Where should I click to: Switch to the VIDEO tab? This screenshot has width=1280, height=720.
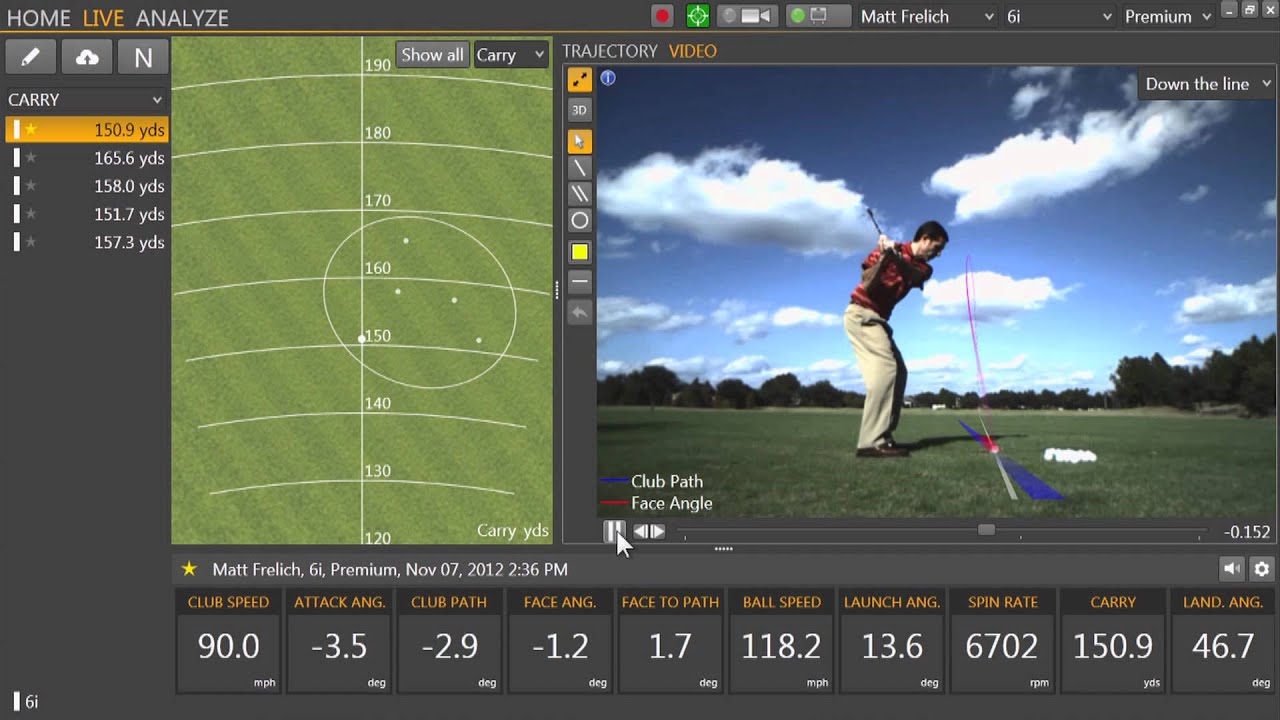point(693,51)
